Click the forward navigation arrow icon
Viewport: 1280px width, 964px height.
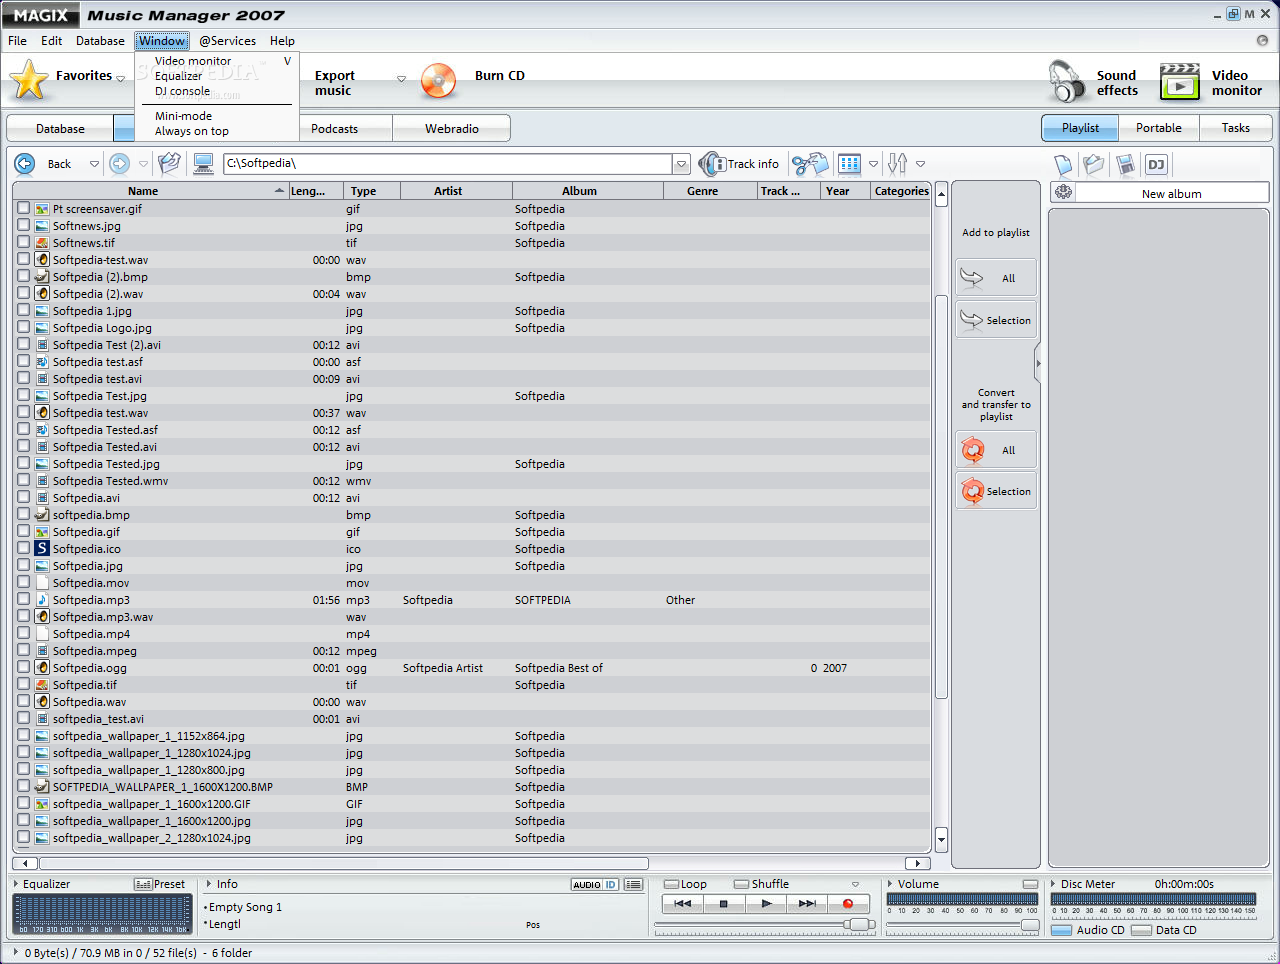pos(119,164)
